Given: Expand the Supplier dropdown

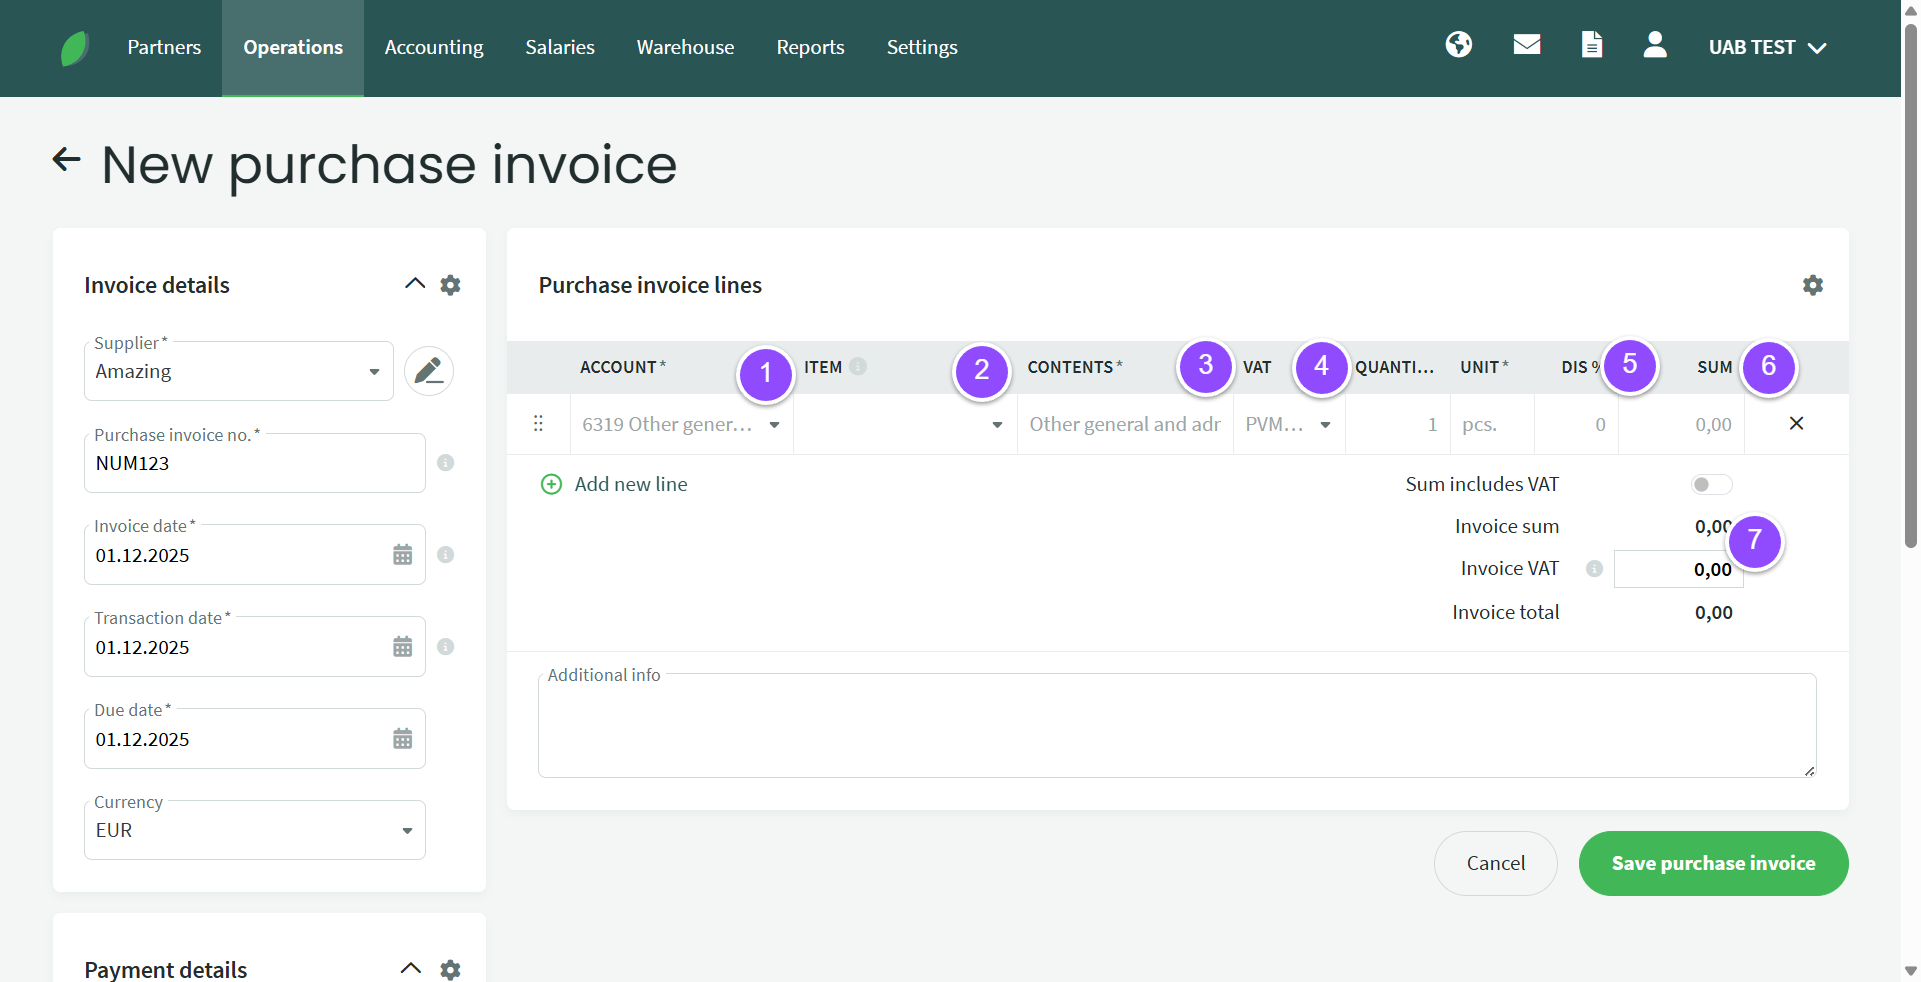Looking at the screenshot, I should [374, 372].
